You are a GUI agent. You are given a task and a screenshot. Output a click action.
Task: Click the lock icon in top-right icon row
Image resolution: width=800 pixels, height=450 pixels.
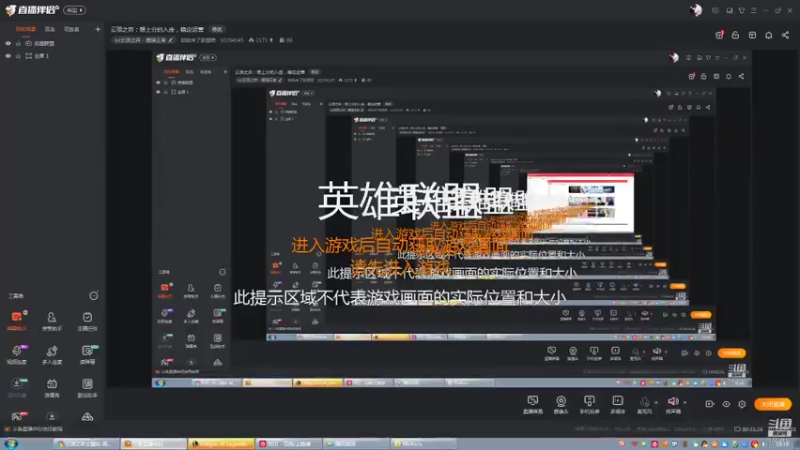tap(735, 35)
